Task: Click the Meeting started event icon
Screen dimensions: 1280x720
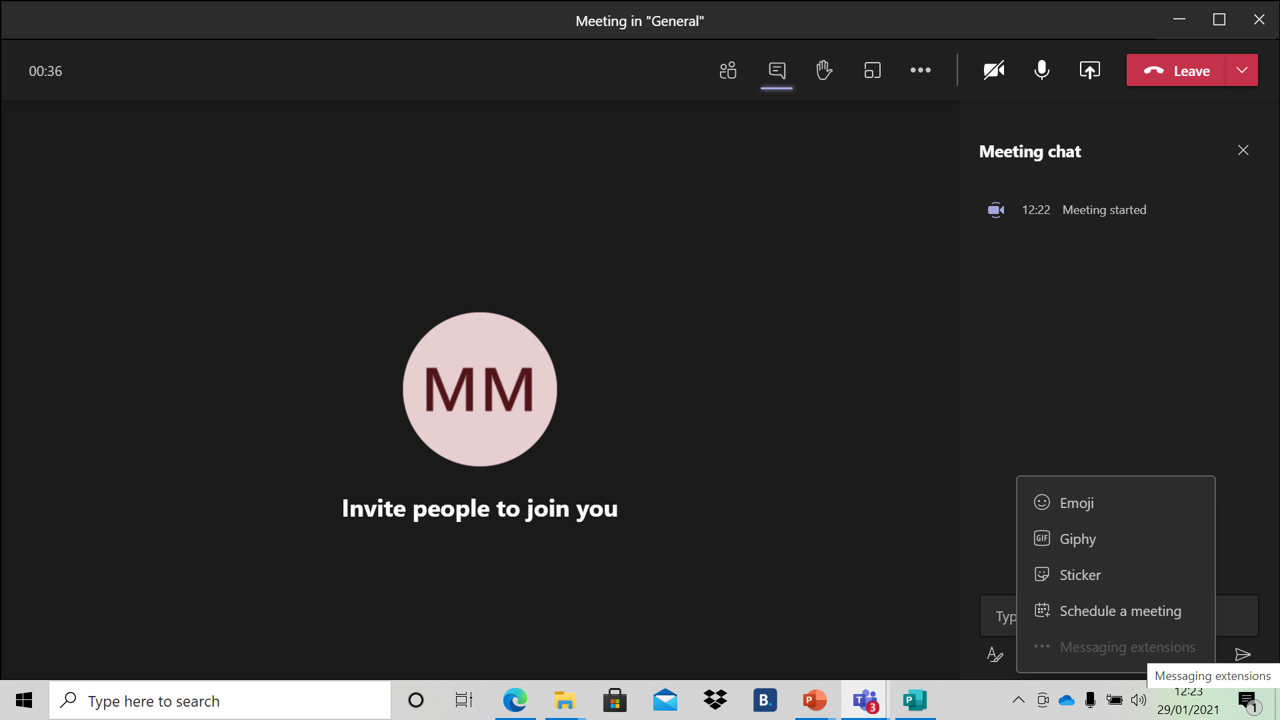Action: [996, 210]
